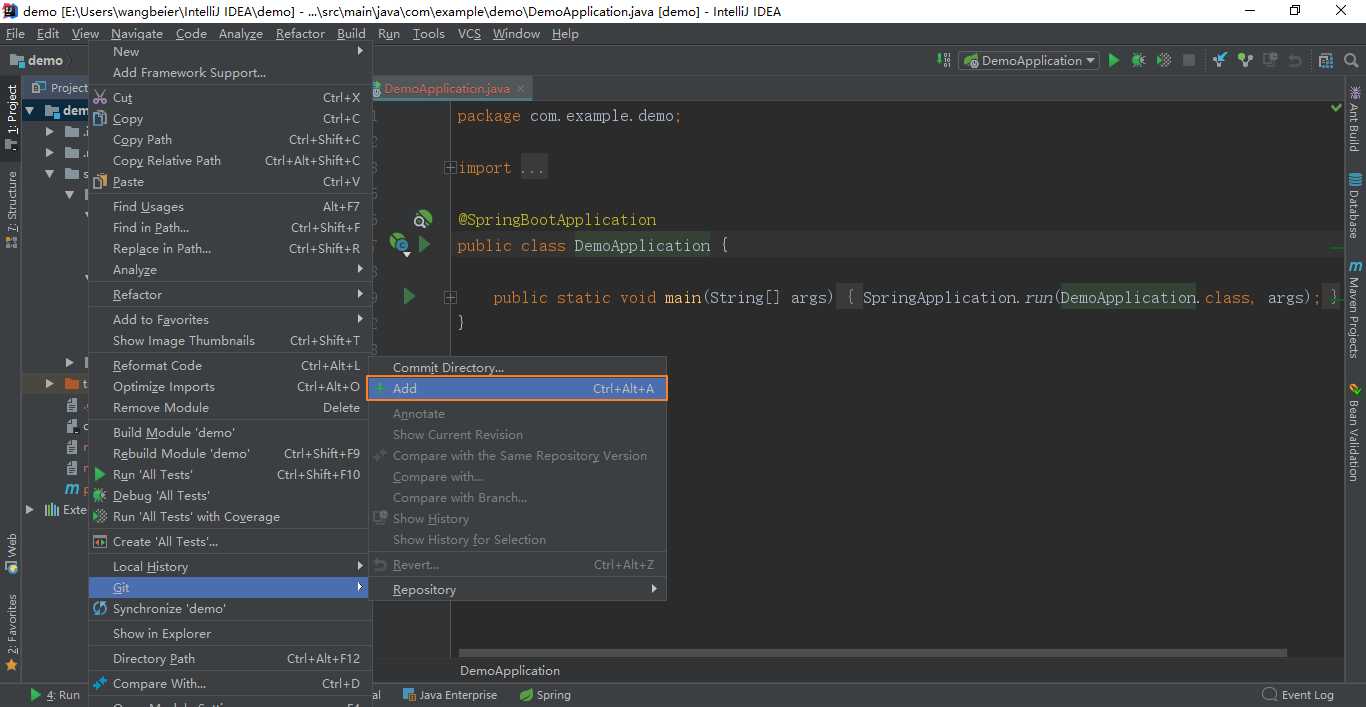Open the VCS menu in menu bar
This screenshot has width=1366, height=707.
point(469,33)
